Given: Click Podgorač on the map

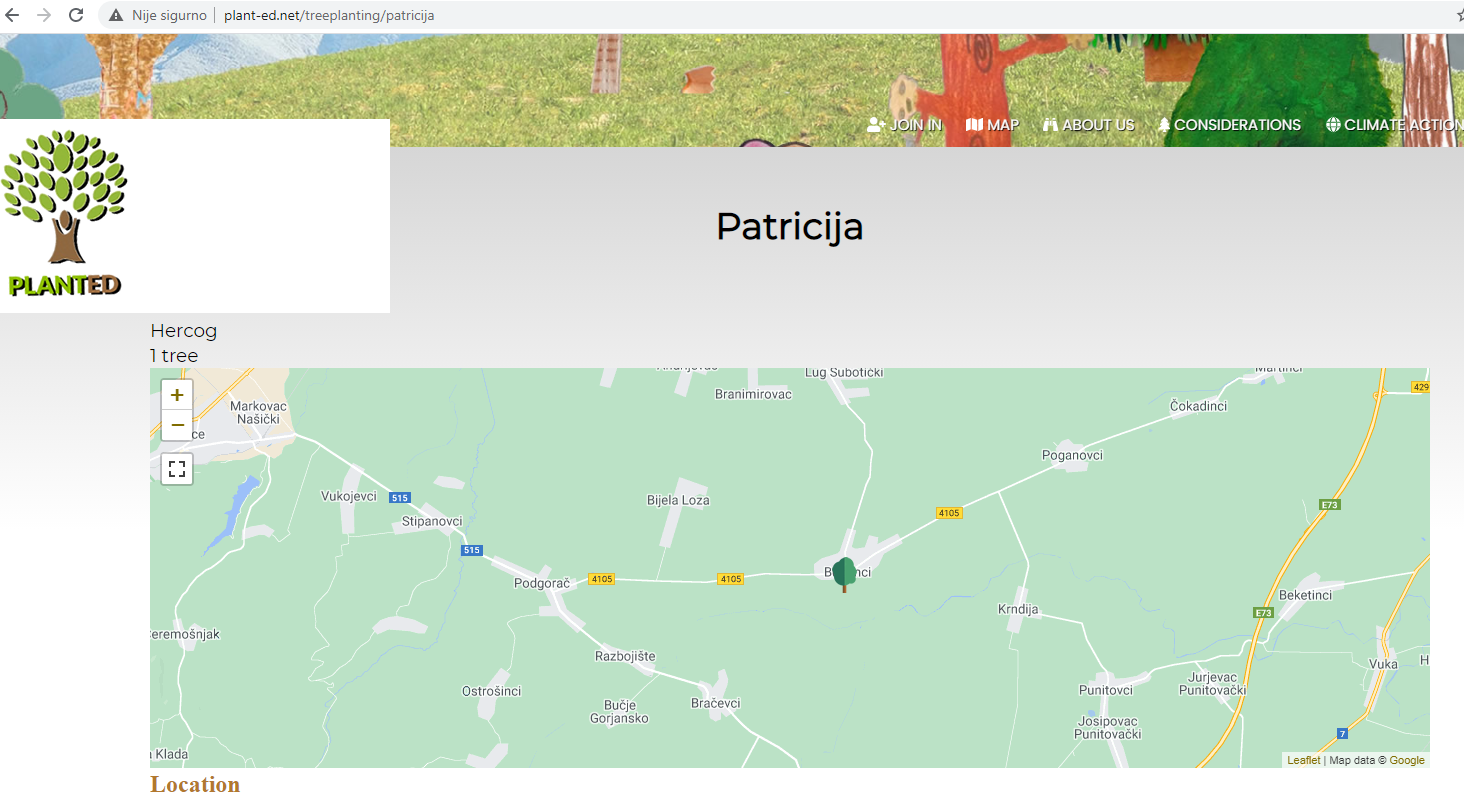Looking at the screenshot, I should 541,583.
